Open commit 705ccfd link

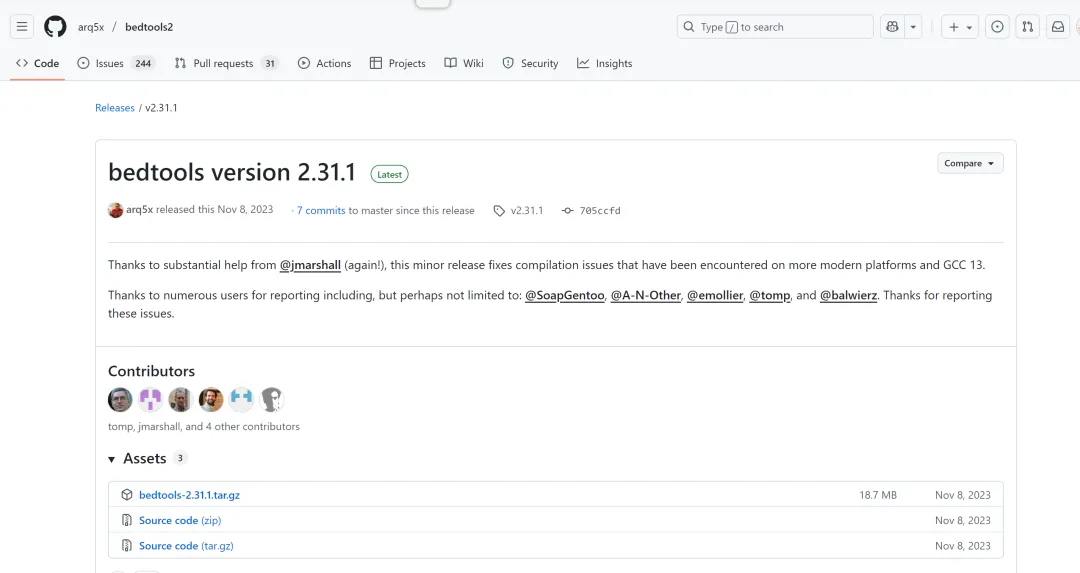pyautogui.click(x=592, y=211)
